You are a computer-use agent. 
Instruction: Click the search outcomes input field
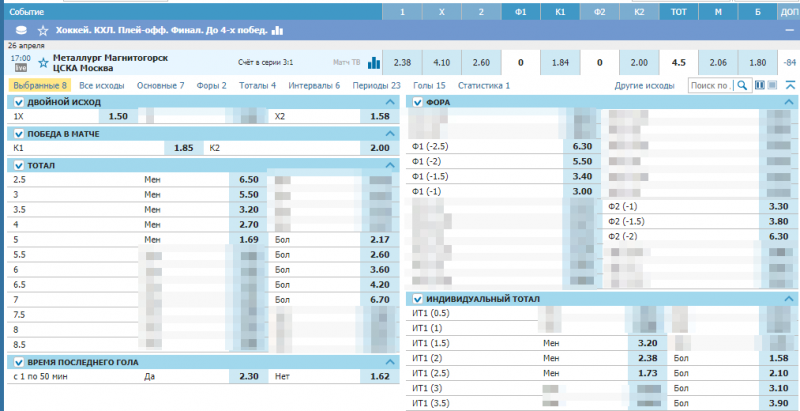(711, 86)
